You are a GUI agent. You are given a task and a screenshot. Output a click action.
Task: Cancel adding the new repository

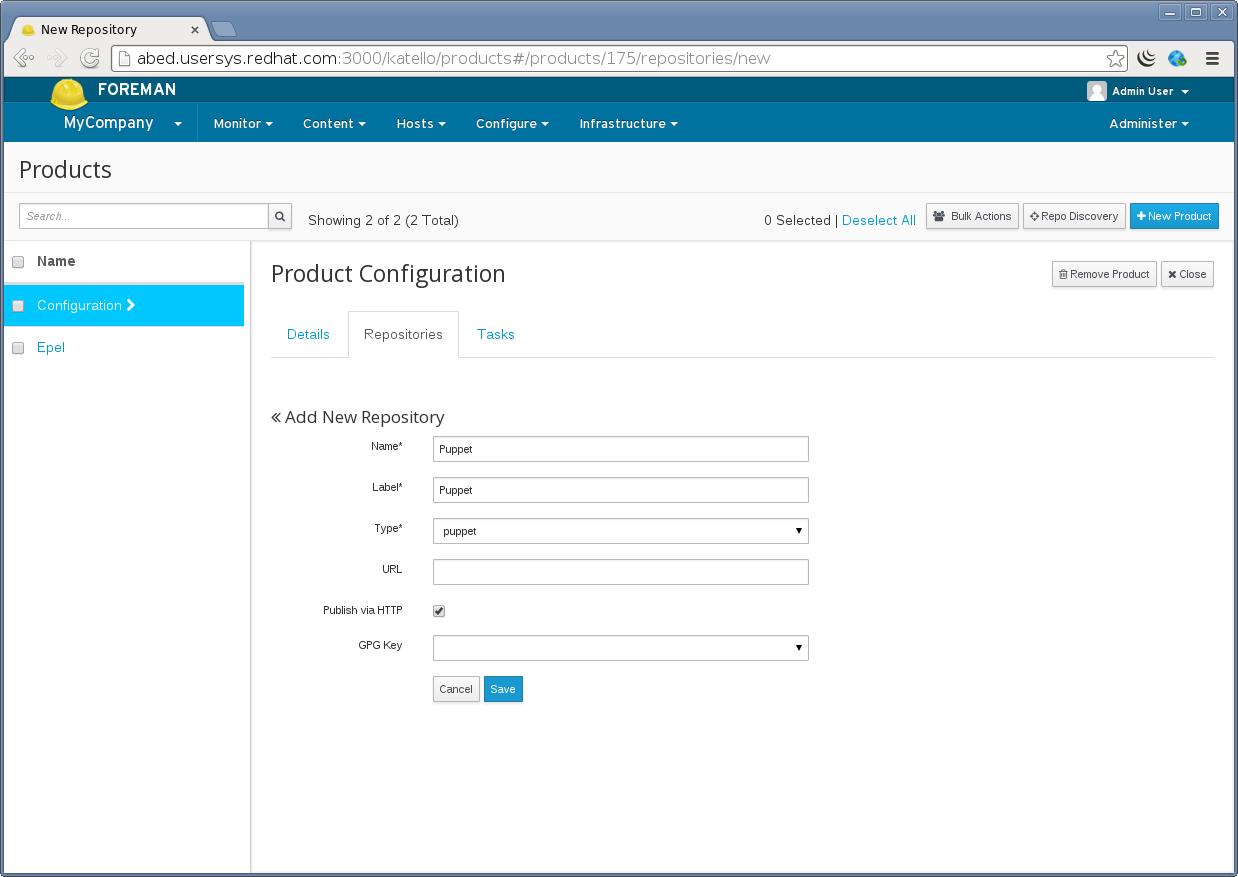(x=456, y=689)
